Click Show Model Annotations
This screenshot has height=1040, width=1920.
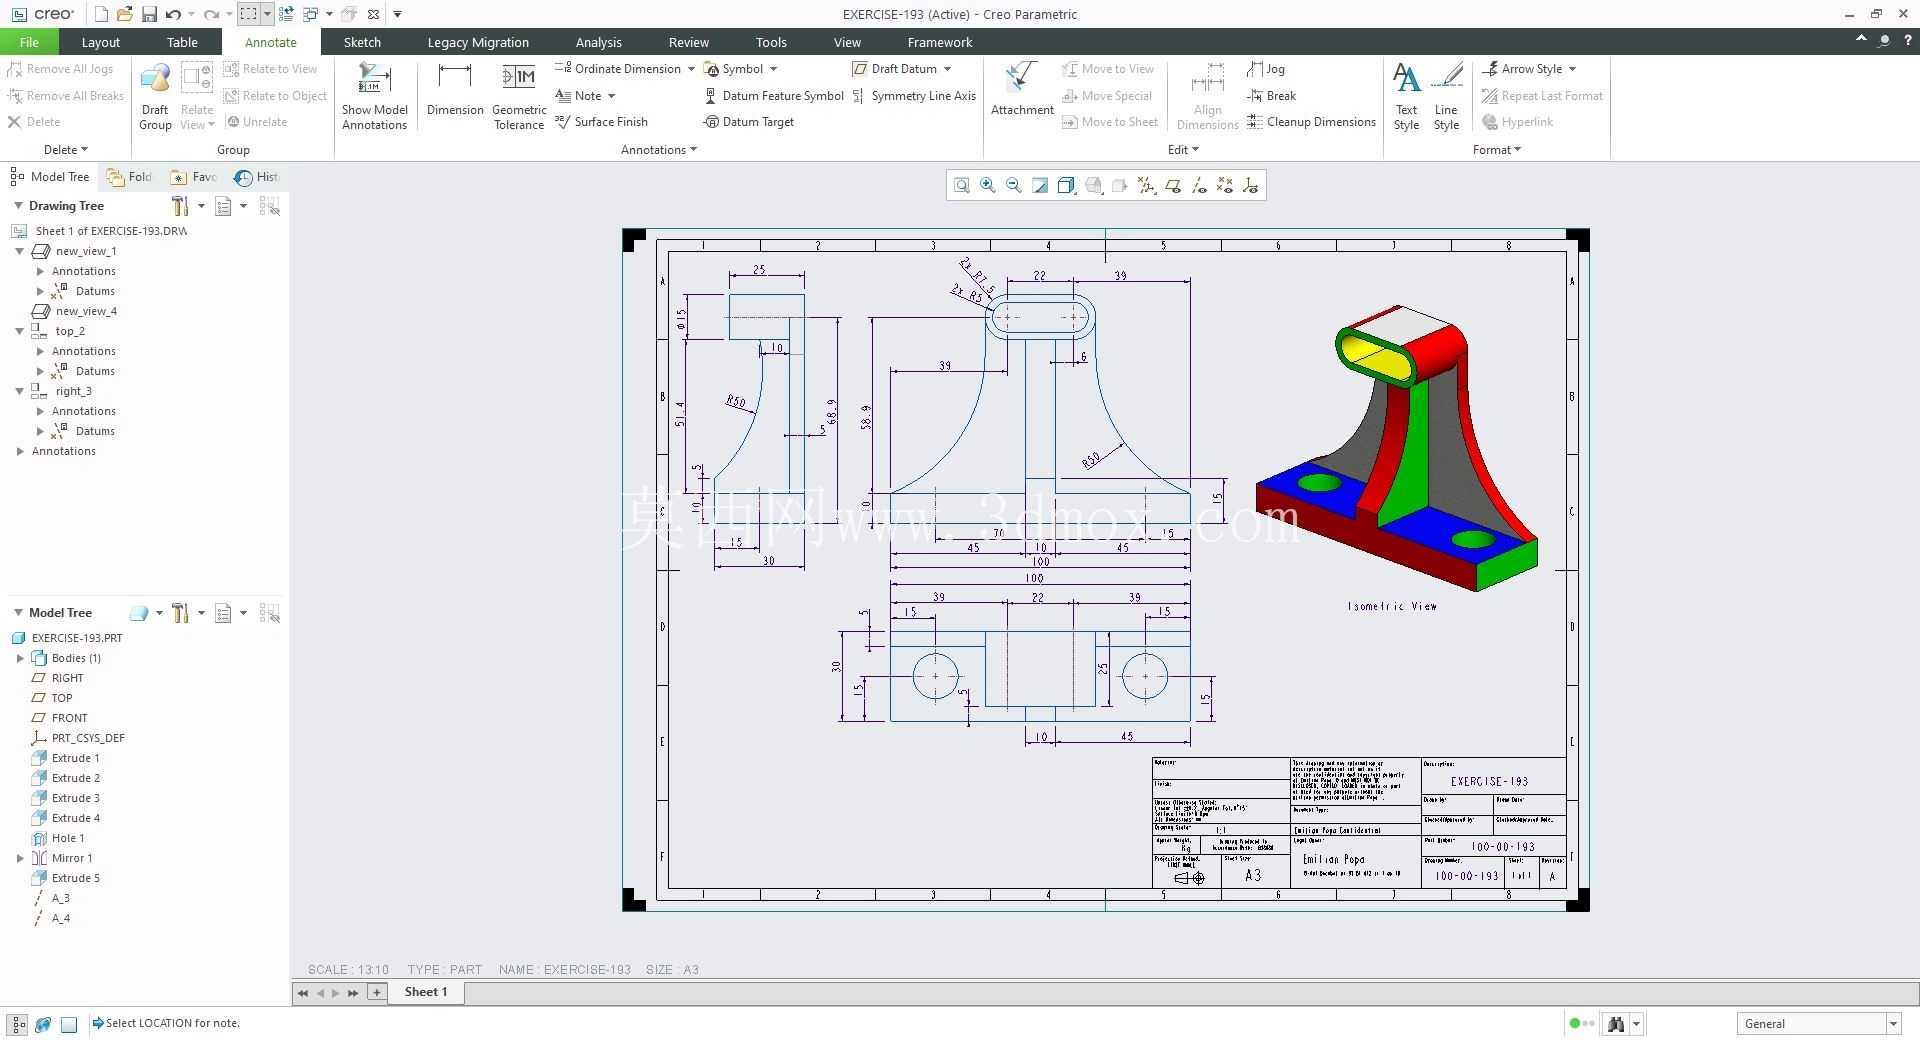pyautogui.click(x=374, y=96)
